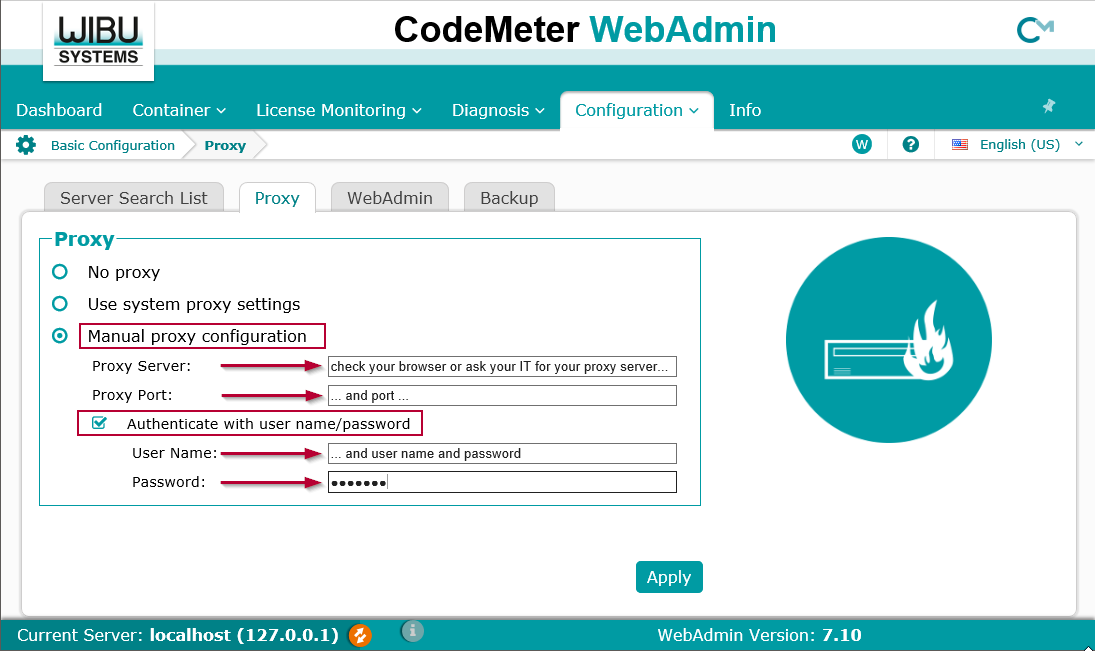Click the gear icon beside Basic Configuration
This screenshot has height=651, width=1095.
tap(26, 145)
